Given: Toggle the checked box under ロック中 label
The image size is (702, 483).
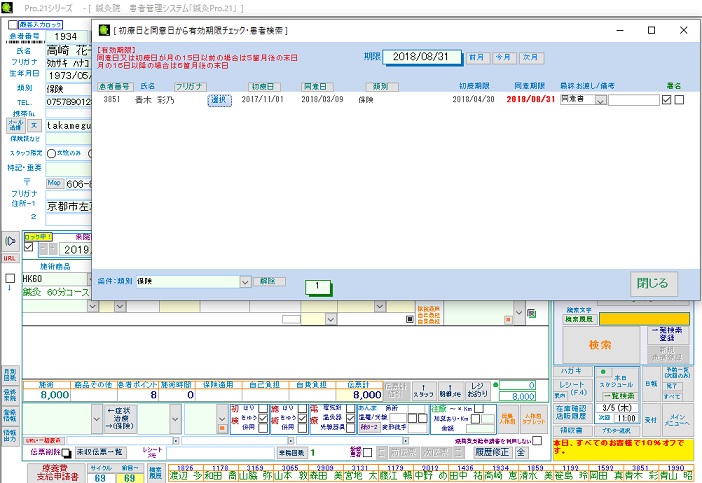Looking at the screenshot, I should pyautogui.click(x=29, y=247).
